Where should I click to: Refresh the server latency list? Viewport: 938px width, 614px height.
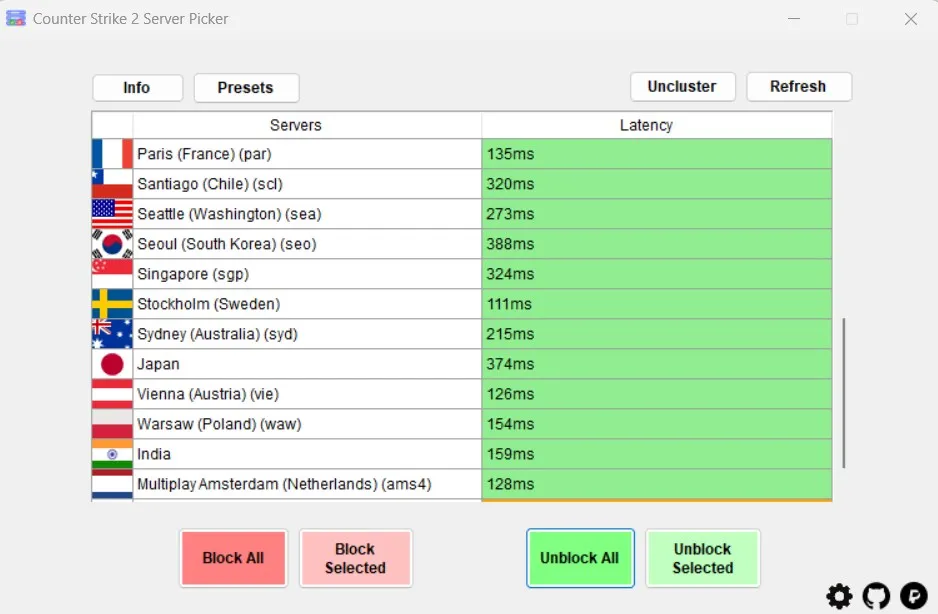click(x=799, y=87)
